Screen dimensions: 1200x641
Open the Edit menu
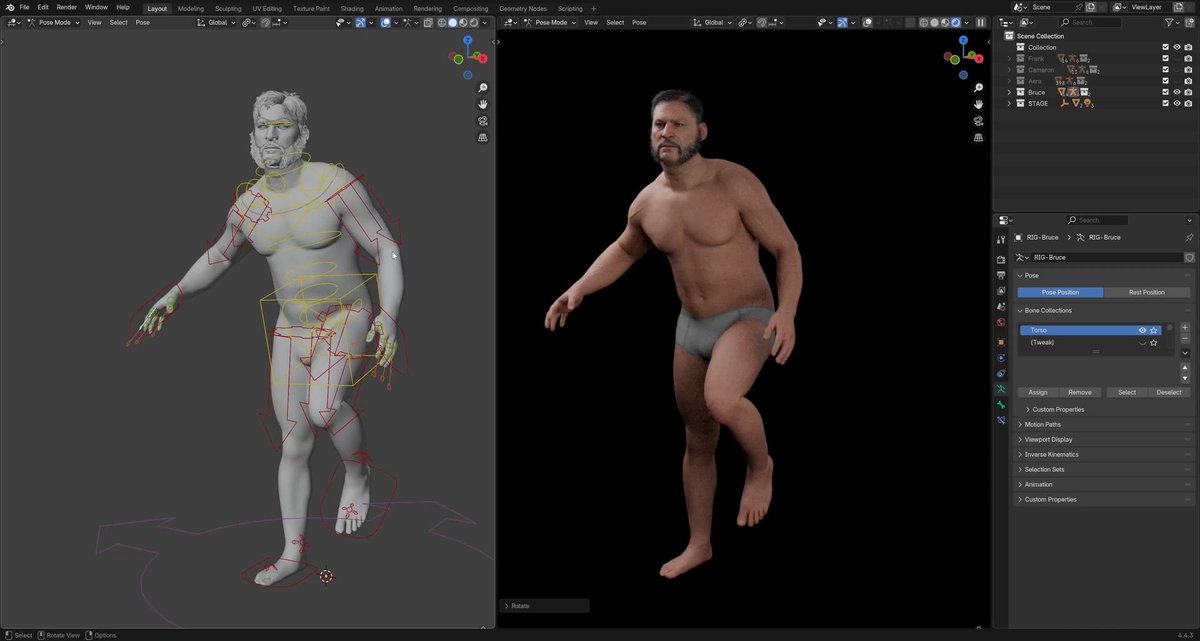tap(43, 7)
